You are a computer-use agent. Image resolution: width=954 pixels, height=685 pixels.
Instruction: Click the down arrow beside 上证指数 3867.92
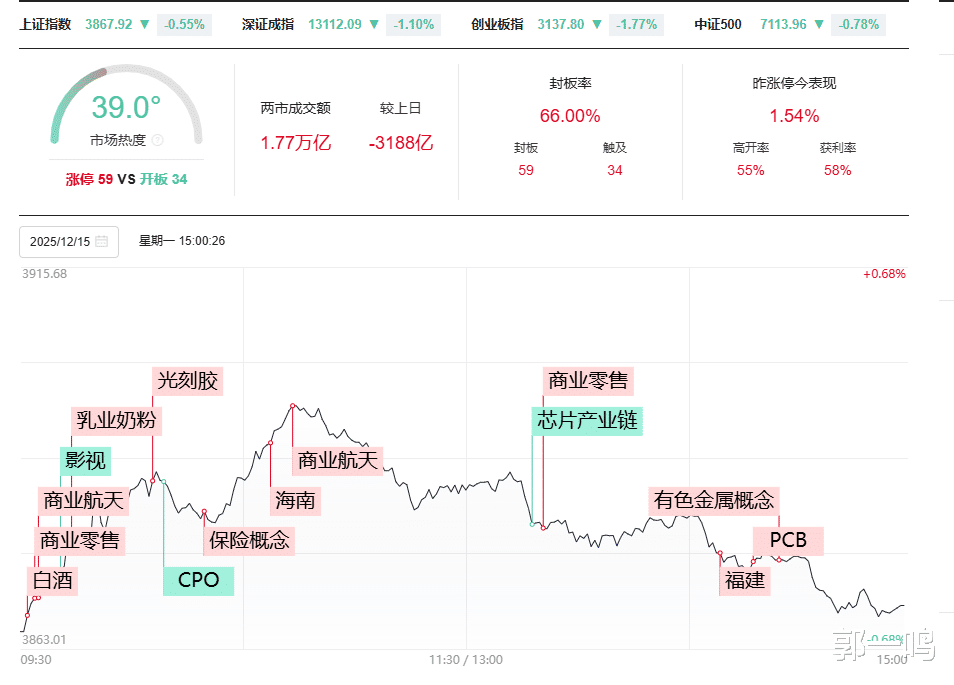click(145, 24)
